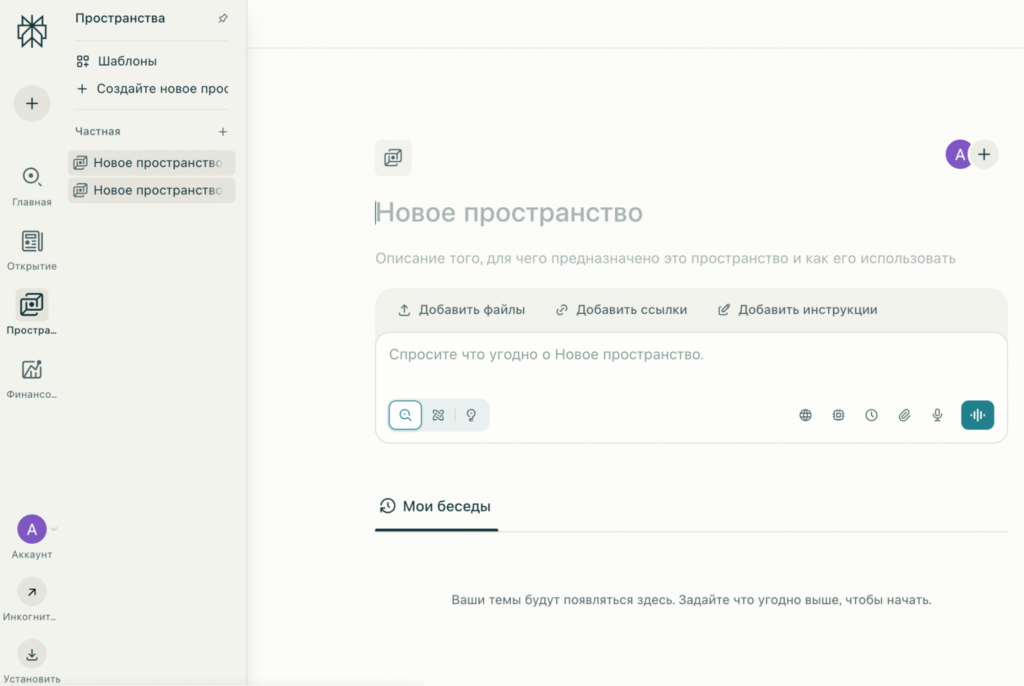Switch to the Мои беседы tab

[x=436, y=506]
